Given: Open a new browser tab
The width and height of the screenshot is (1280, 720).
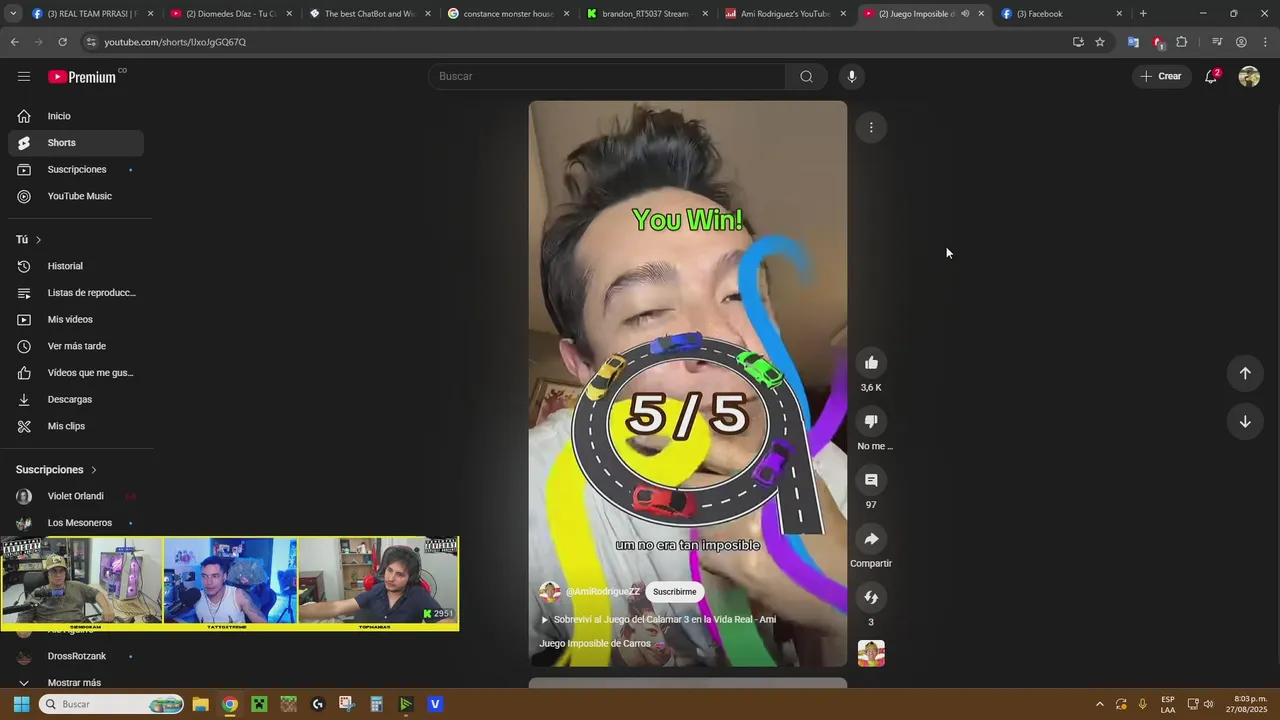Looking at the screenshot, I should click(1143, 14).
